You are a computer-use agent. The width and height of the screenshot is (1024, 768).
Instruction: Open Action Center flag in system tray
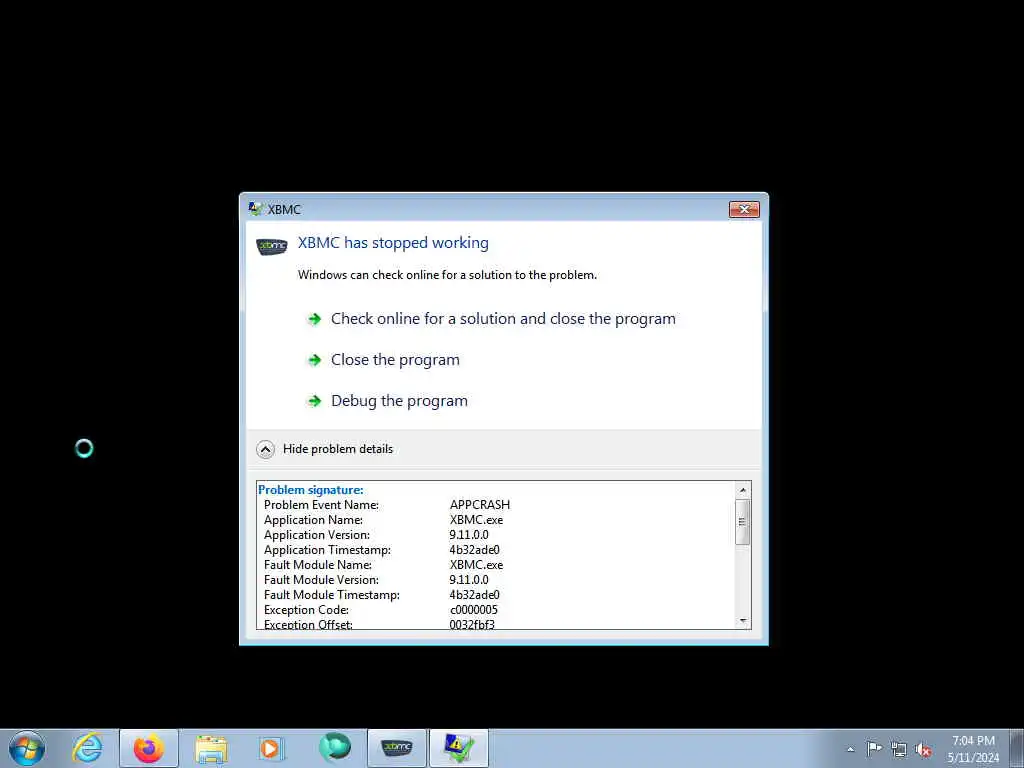click(874, 748)
